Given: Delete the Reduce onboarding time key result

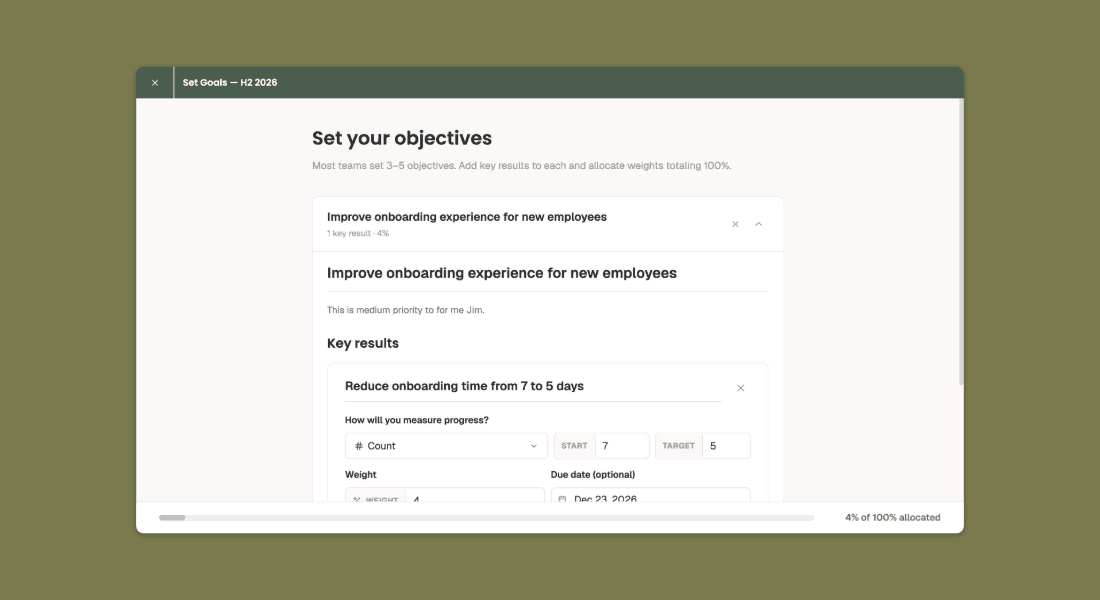Looking at the screenshot, I should pyautogui.click(x=740, y=388).
